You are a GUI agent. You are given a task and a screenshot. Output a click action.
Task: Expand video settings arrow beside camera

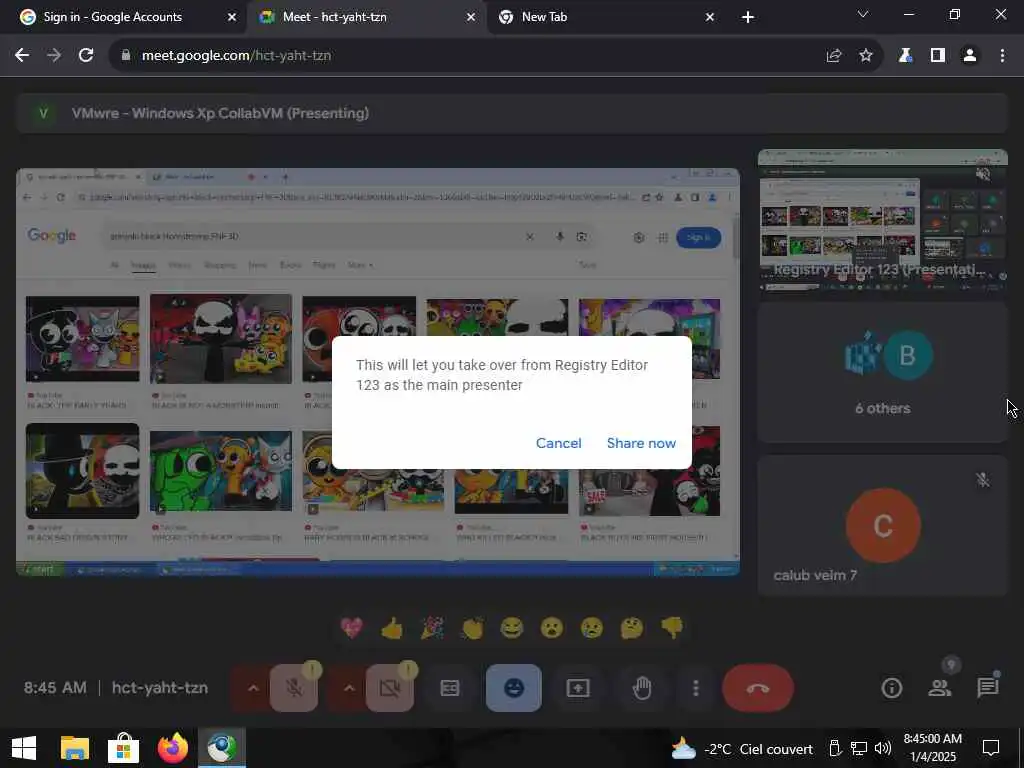point(349,688)
